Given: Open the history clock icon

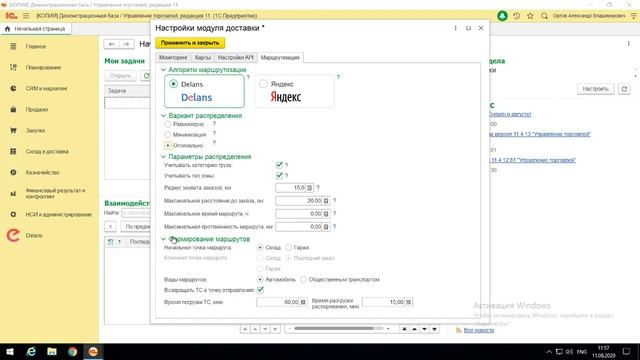Looking at the screenshot, I should pos(516,16).
